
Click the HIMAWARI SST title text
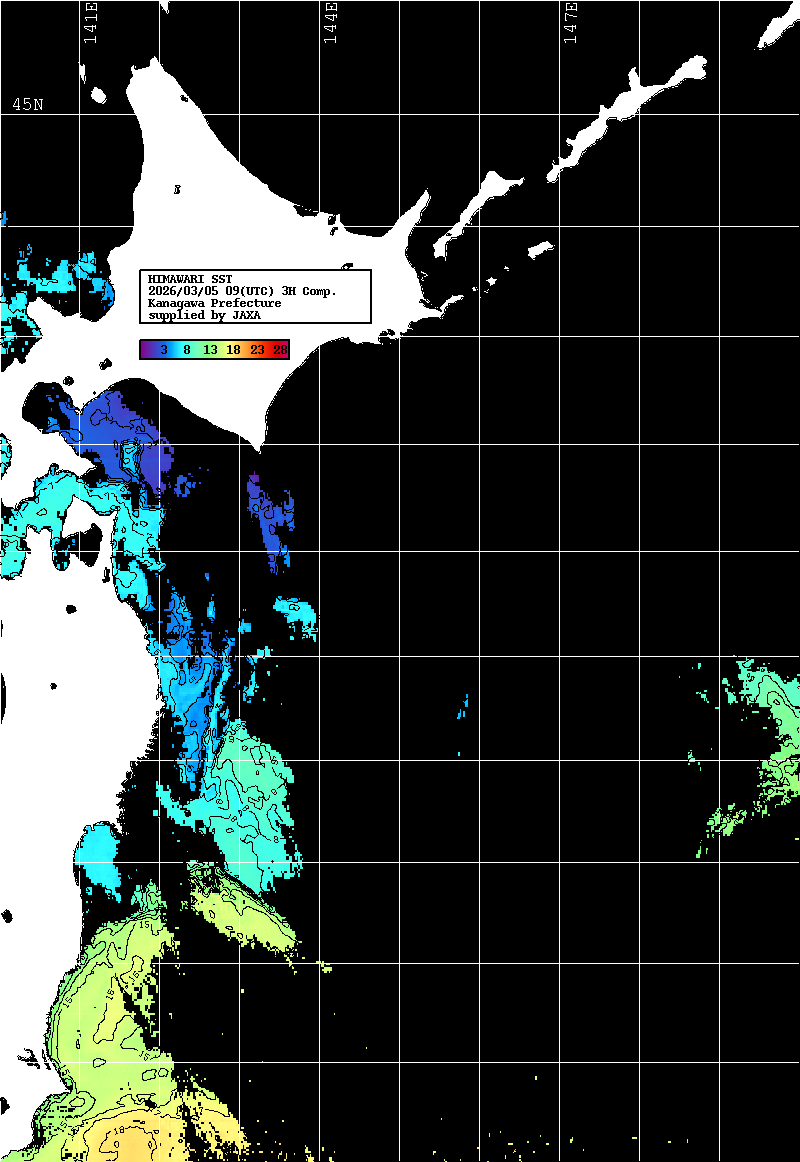190,278
